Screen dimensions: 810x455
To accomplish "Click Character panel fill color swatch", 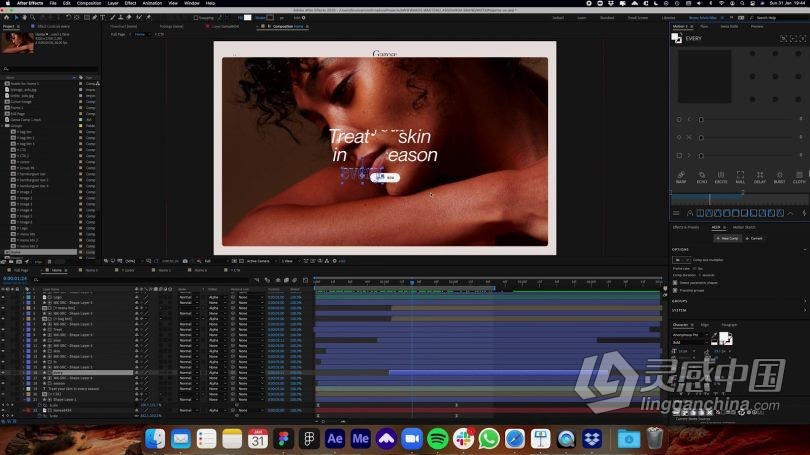I will point(725,338).
